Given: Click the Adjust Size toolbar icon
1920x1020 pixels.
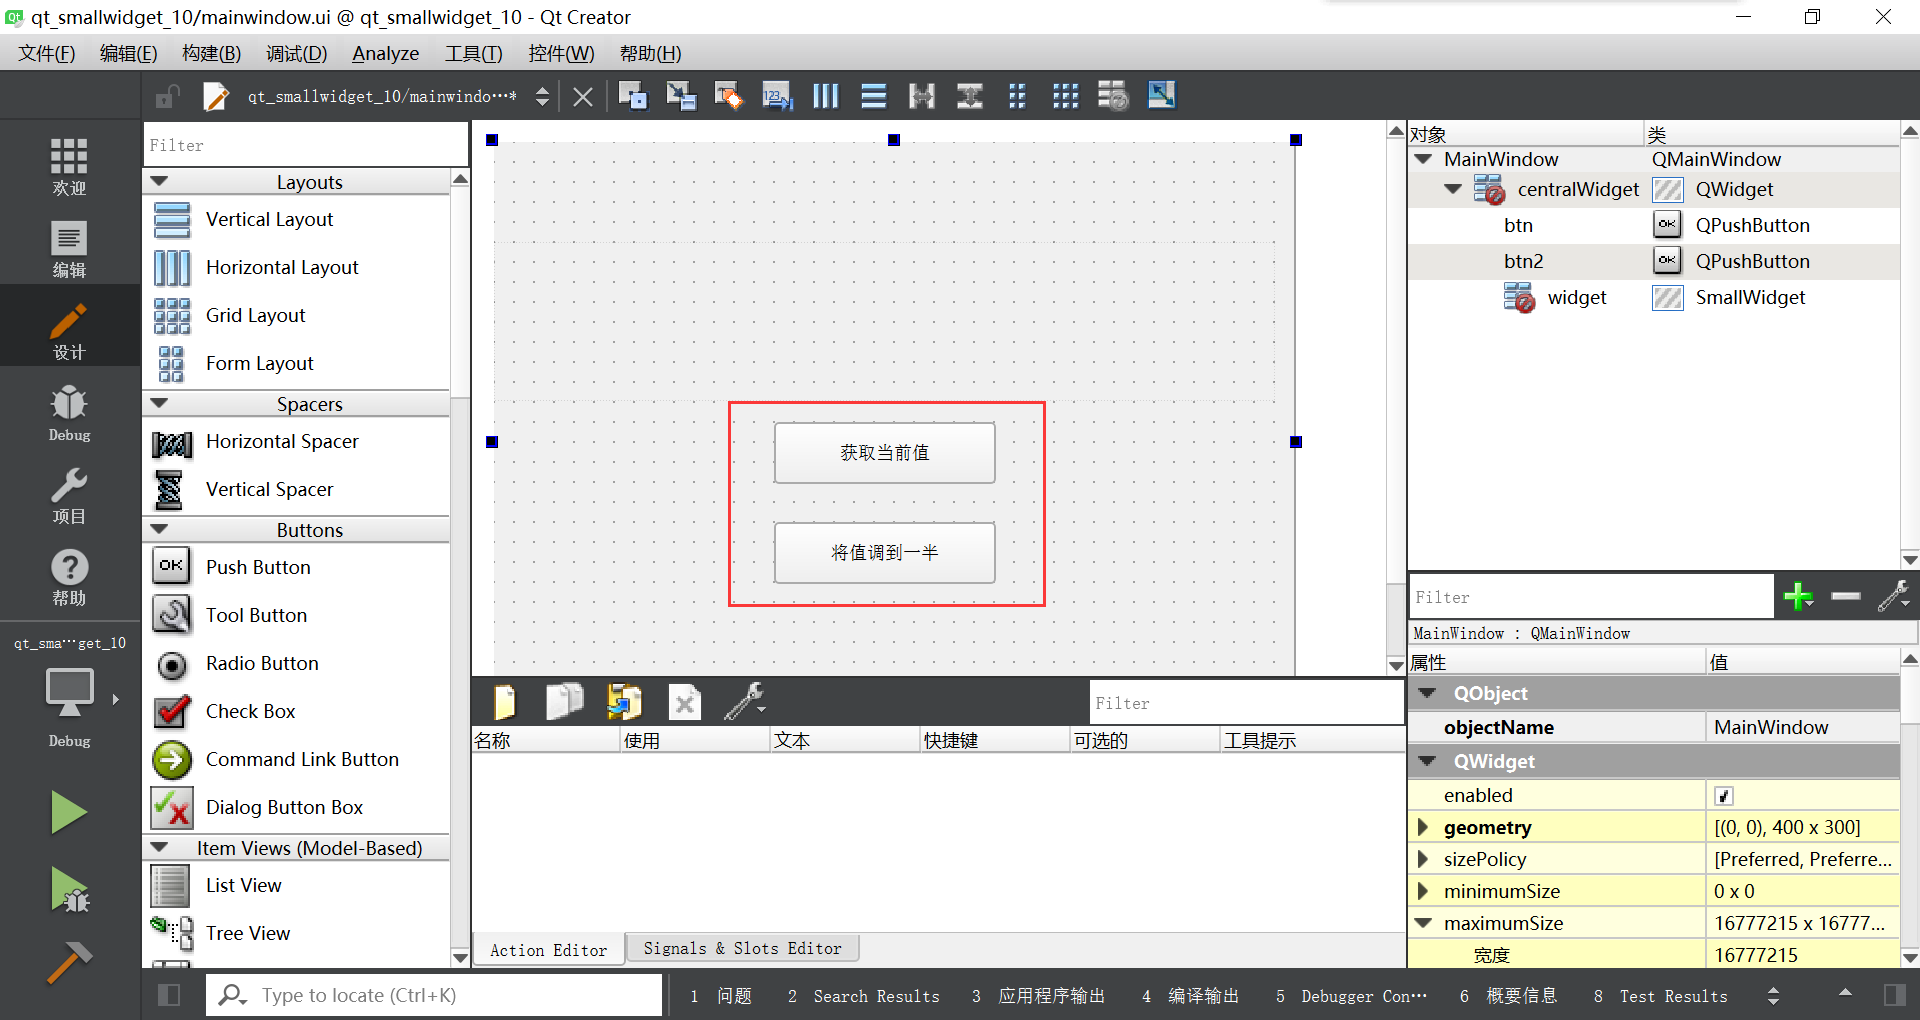Looking at the screenshot, I should (x=1161, y=95).
